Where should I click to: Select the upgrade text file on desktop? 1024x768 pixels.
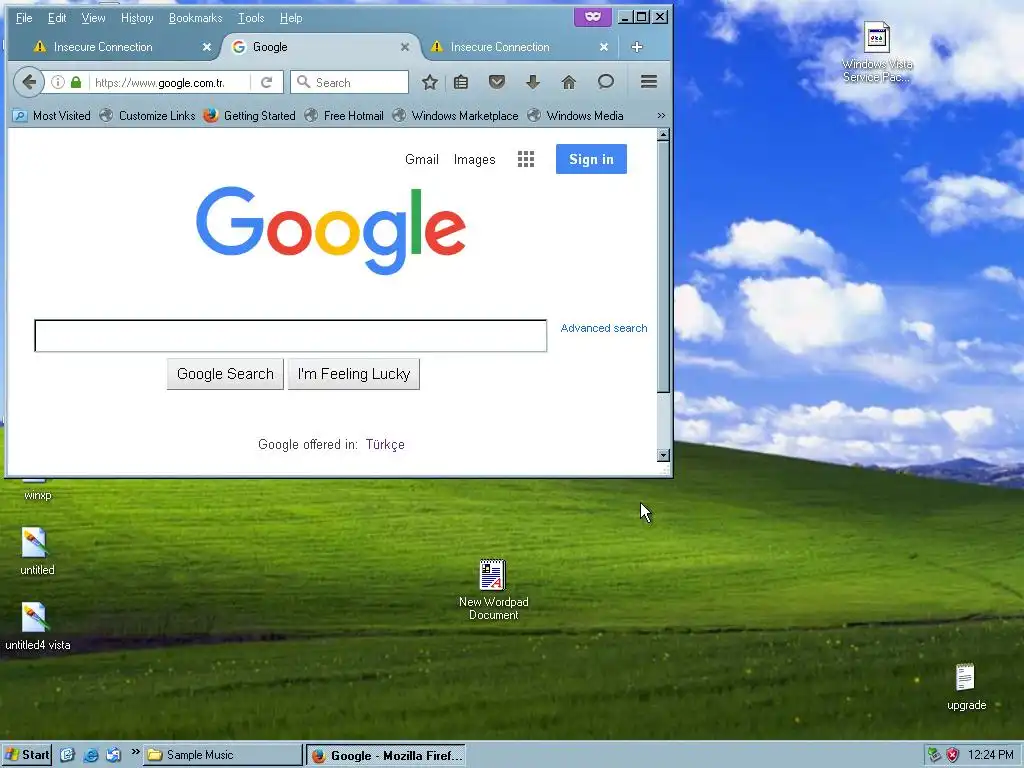tap(966, 687)
